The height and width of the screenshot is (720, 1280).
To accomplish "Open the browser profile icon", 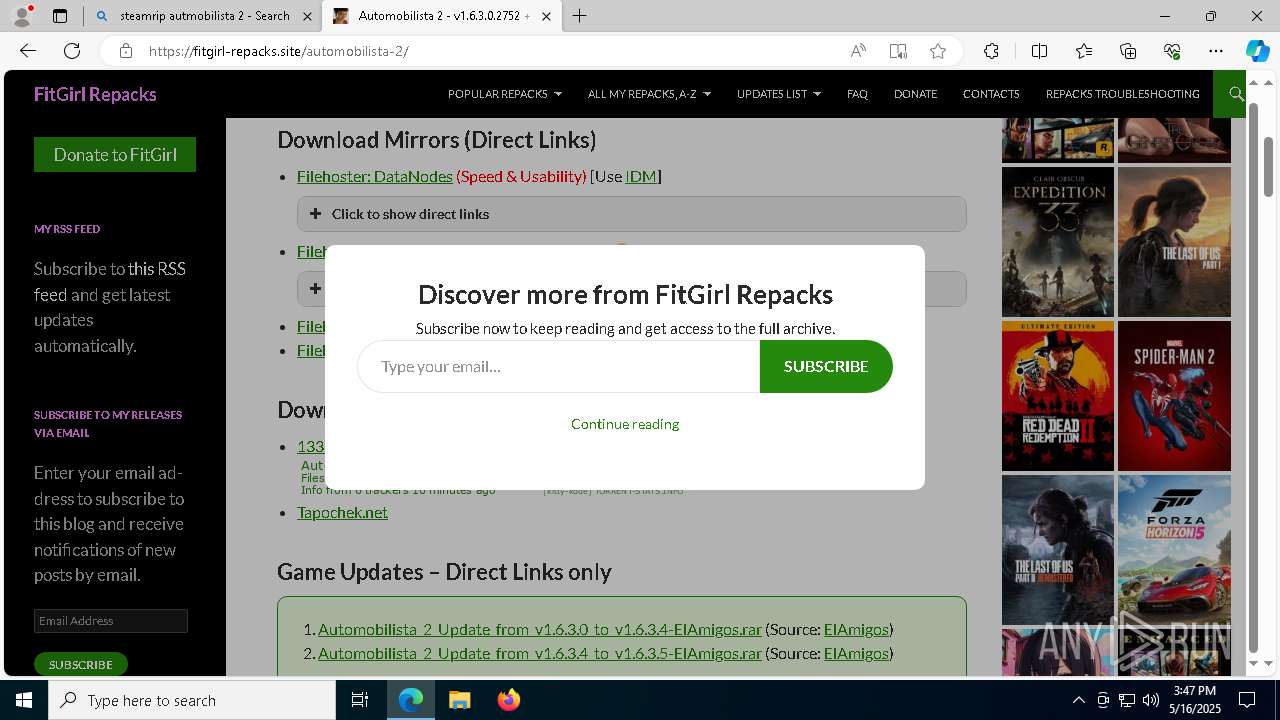I will tap(22, 16).
